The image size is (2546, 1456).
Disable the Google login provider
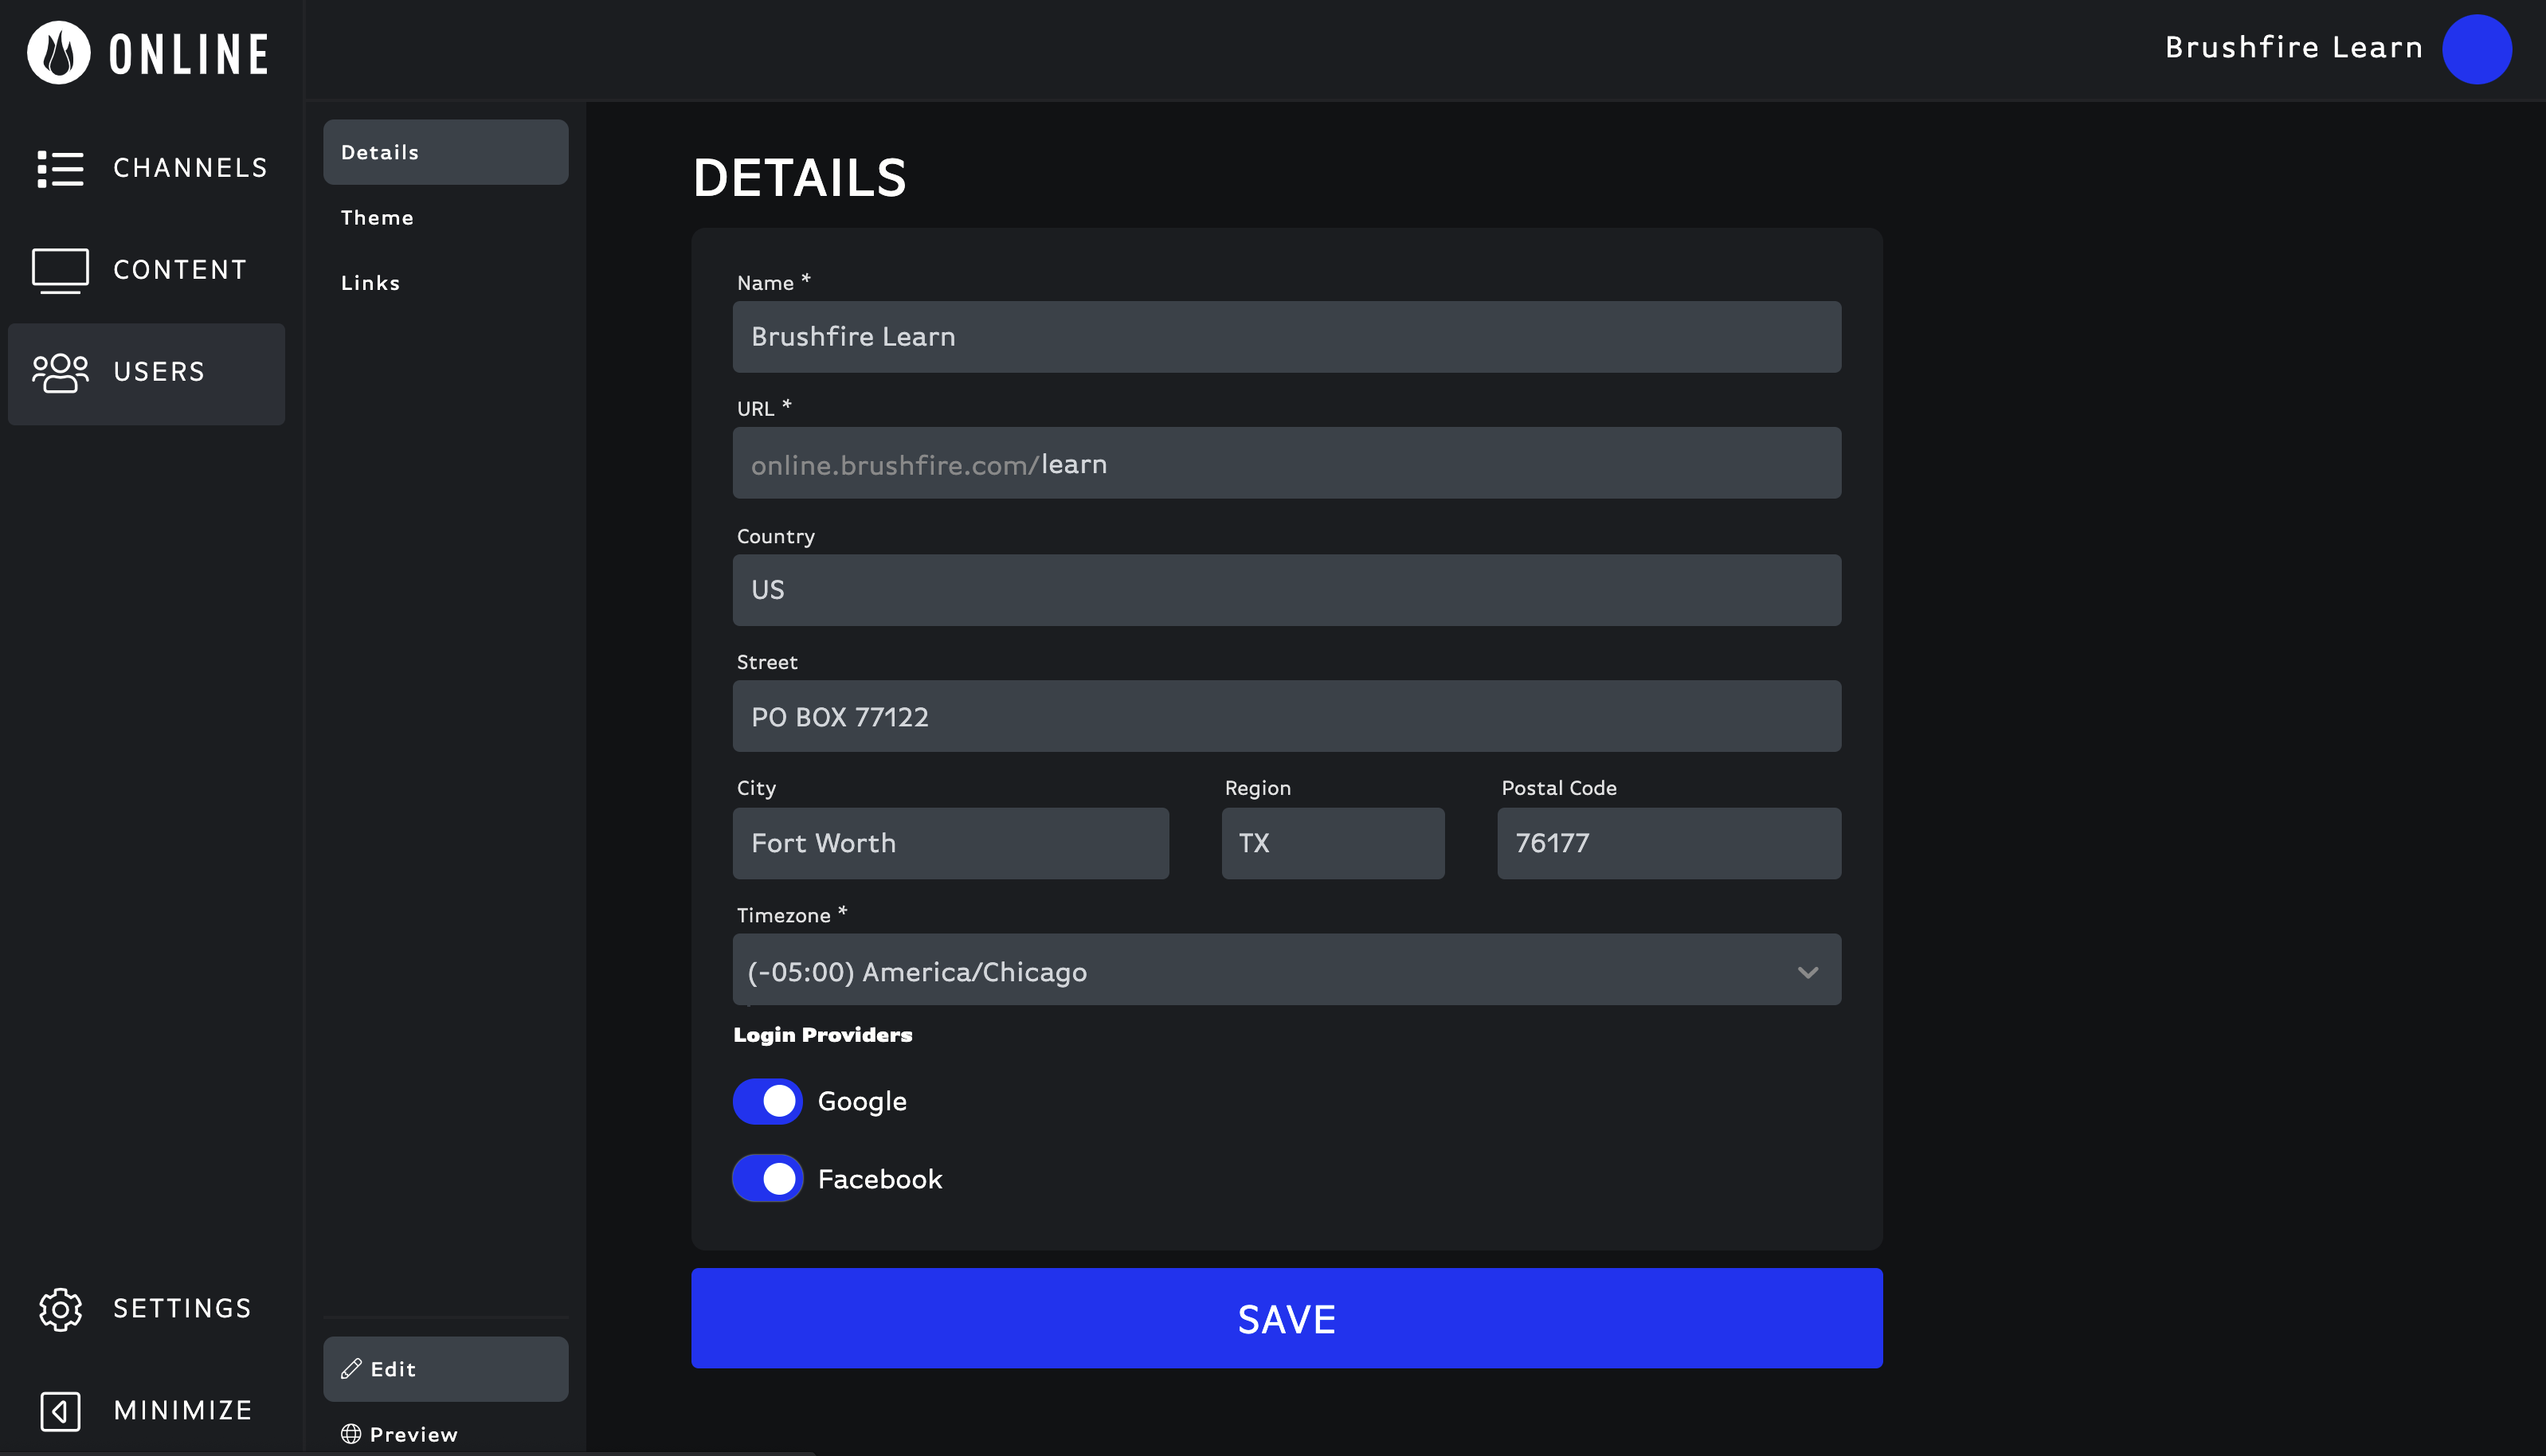point(767,1101)
